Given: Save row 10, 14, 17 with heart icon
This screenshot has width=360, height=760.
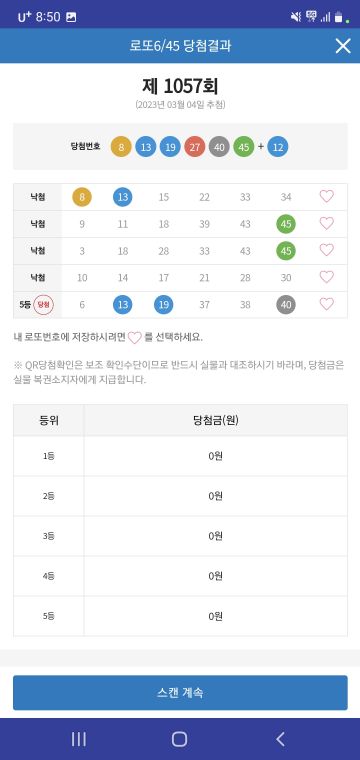Looking at the screenshot, I should pyautogui.click(x=327, y=277).
